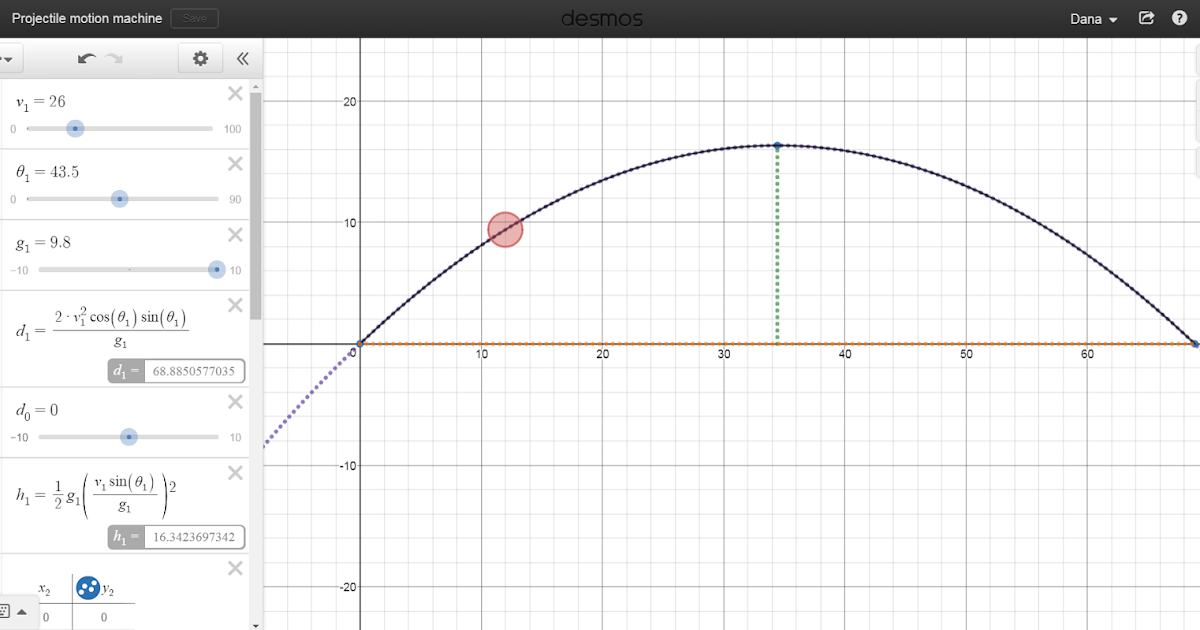The height and width of the screenshot is (630, 1200).
Task: Click the desmos logo in the header
Action: tap(601, 17)
